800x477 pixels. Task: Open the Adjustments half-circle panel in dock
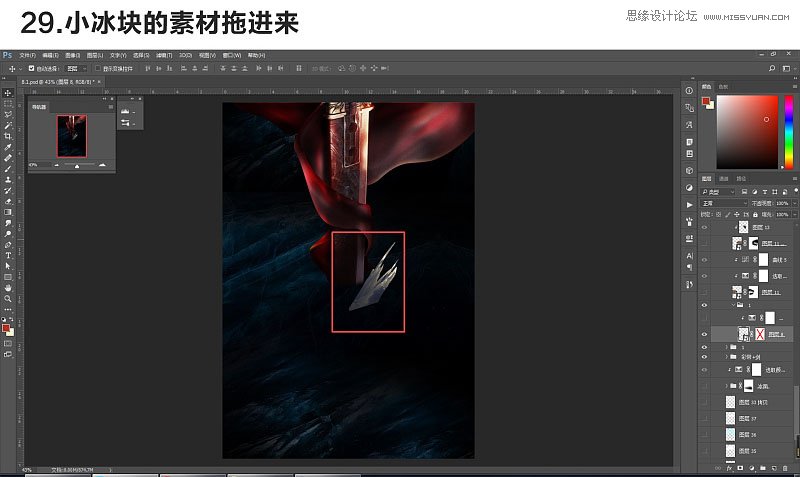pos(689,188)
